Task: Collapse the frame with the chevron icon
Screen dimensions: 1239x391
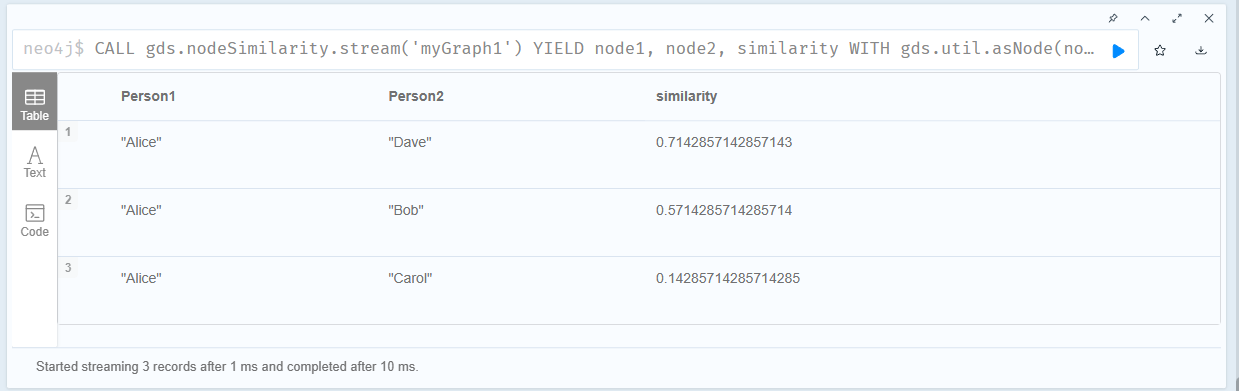Action: pyautogui.click(x=1145, y=18)
